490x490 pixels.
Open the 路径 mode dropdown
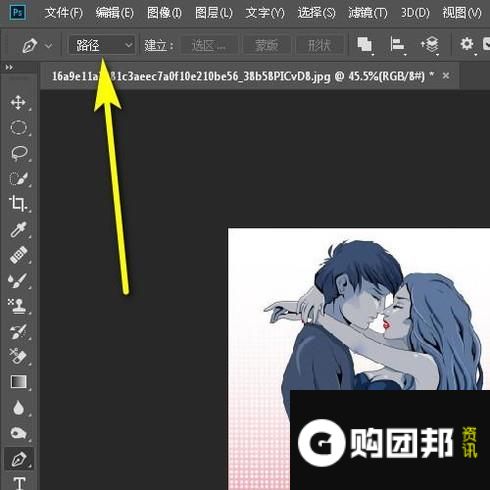(102, 45)
